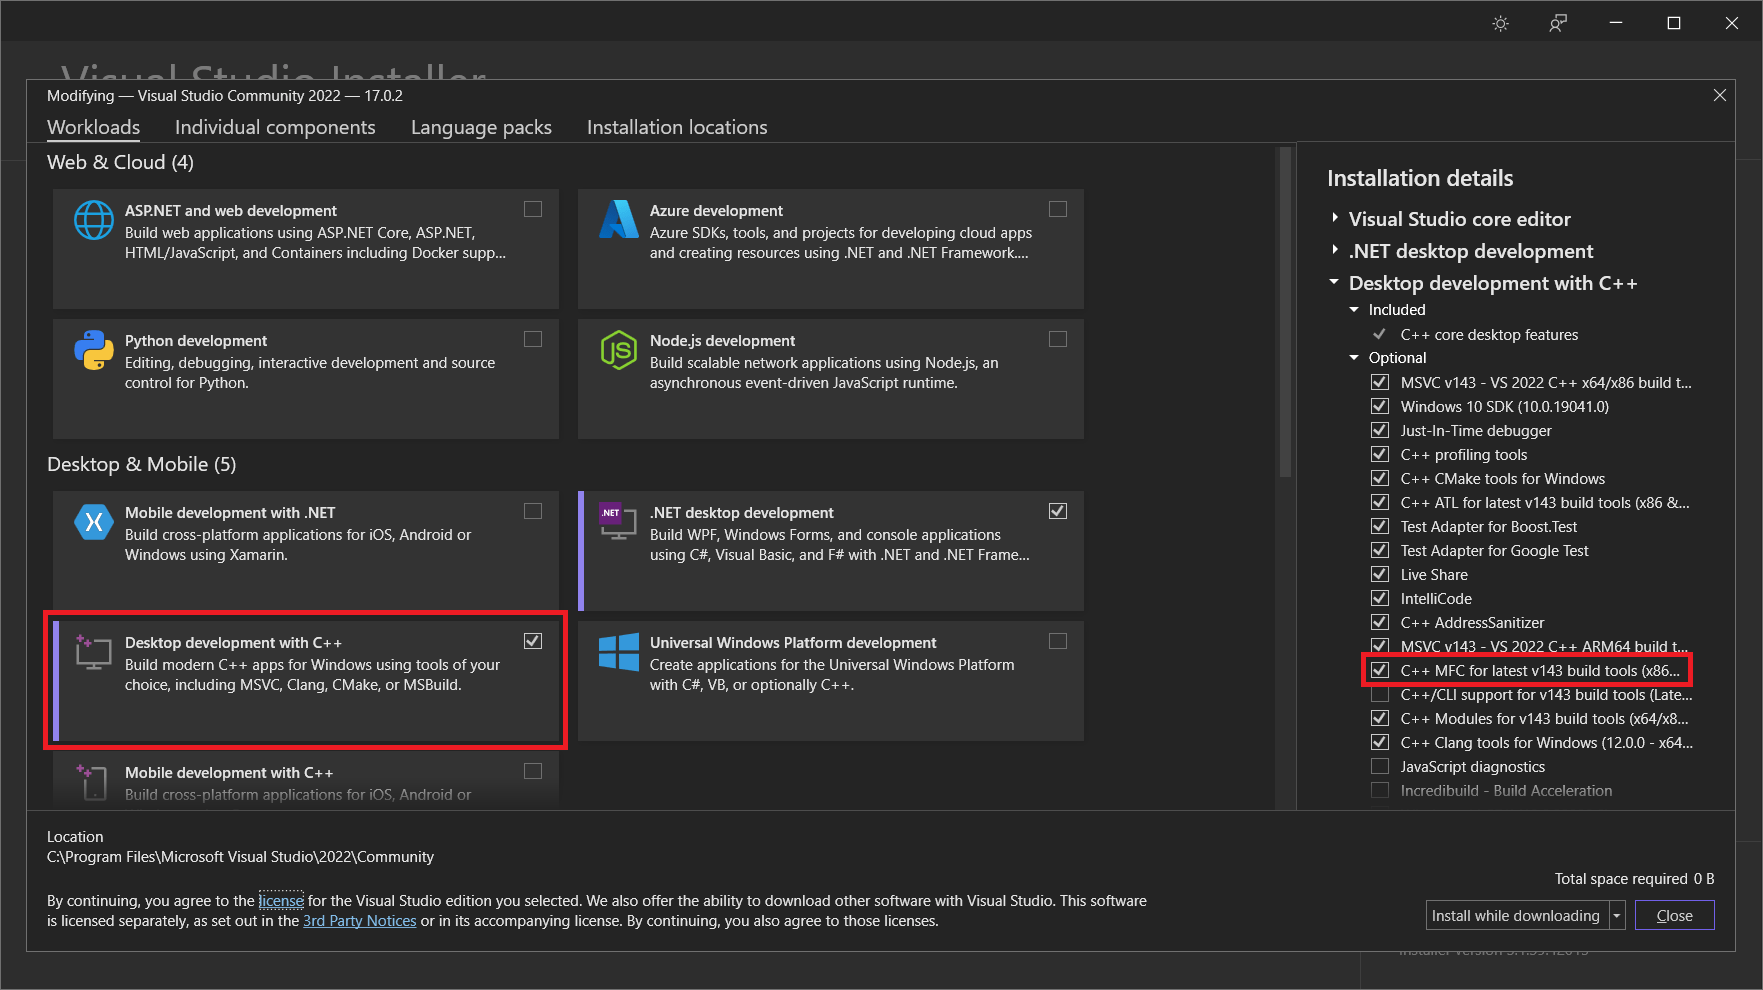
Task: Open the license link
Action: click(281, 900)
